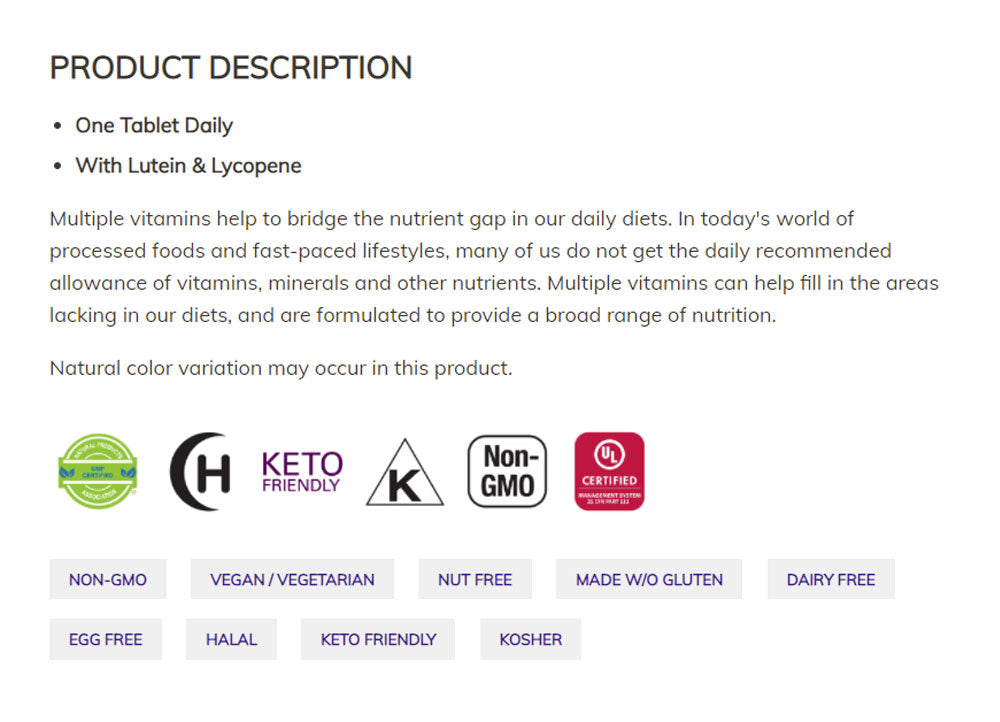This screenshot has width=1000, height=722.
Task: Click the Non-GMO square badge icon
Action: [x=507, y=471]
